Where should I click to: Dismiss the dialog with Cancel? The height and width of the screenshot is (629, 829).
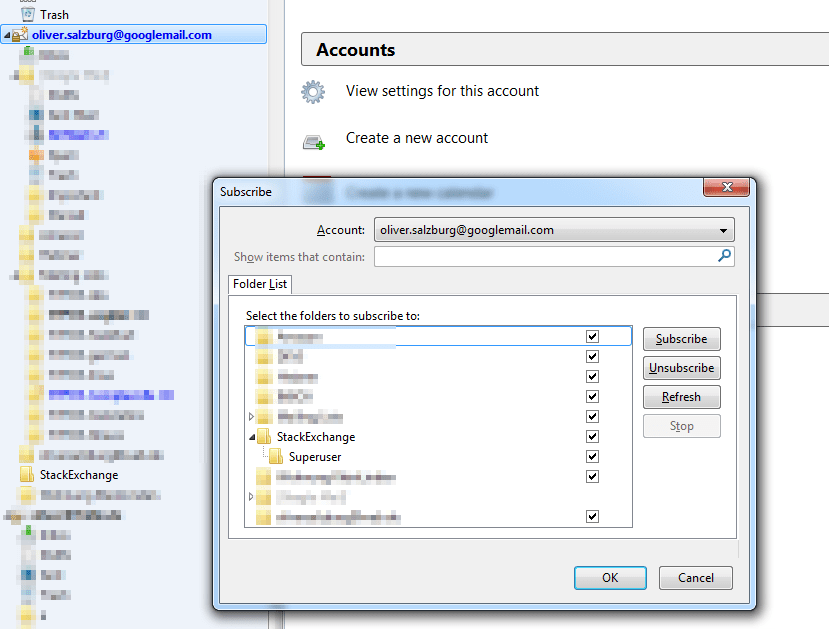tap(695, 578)
